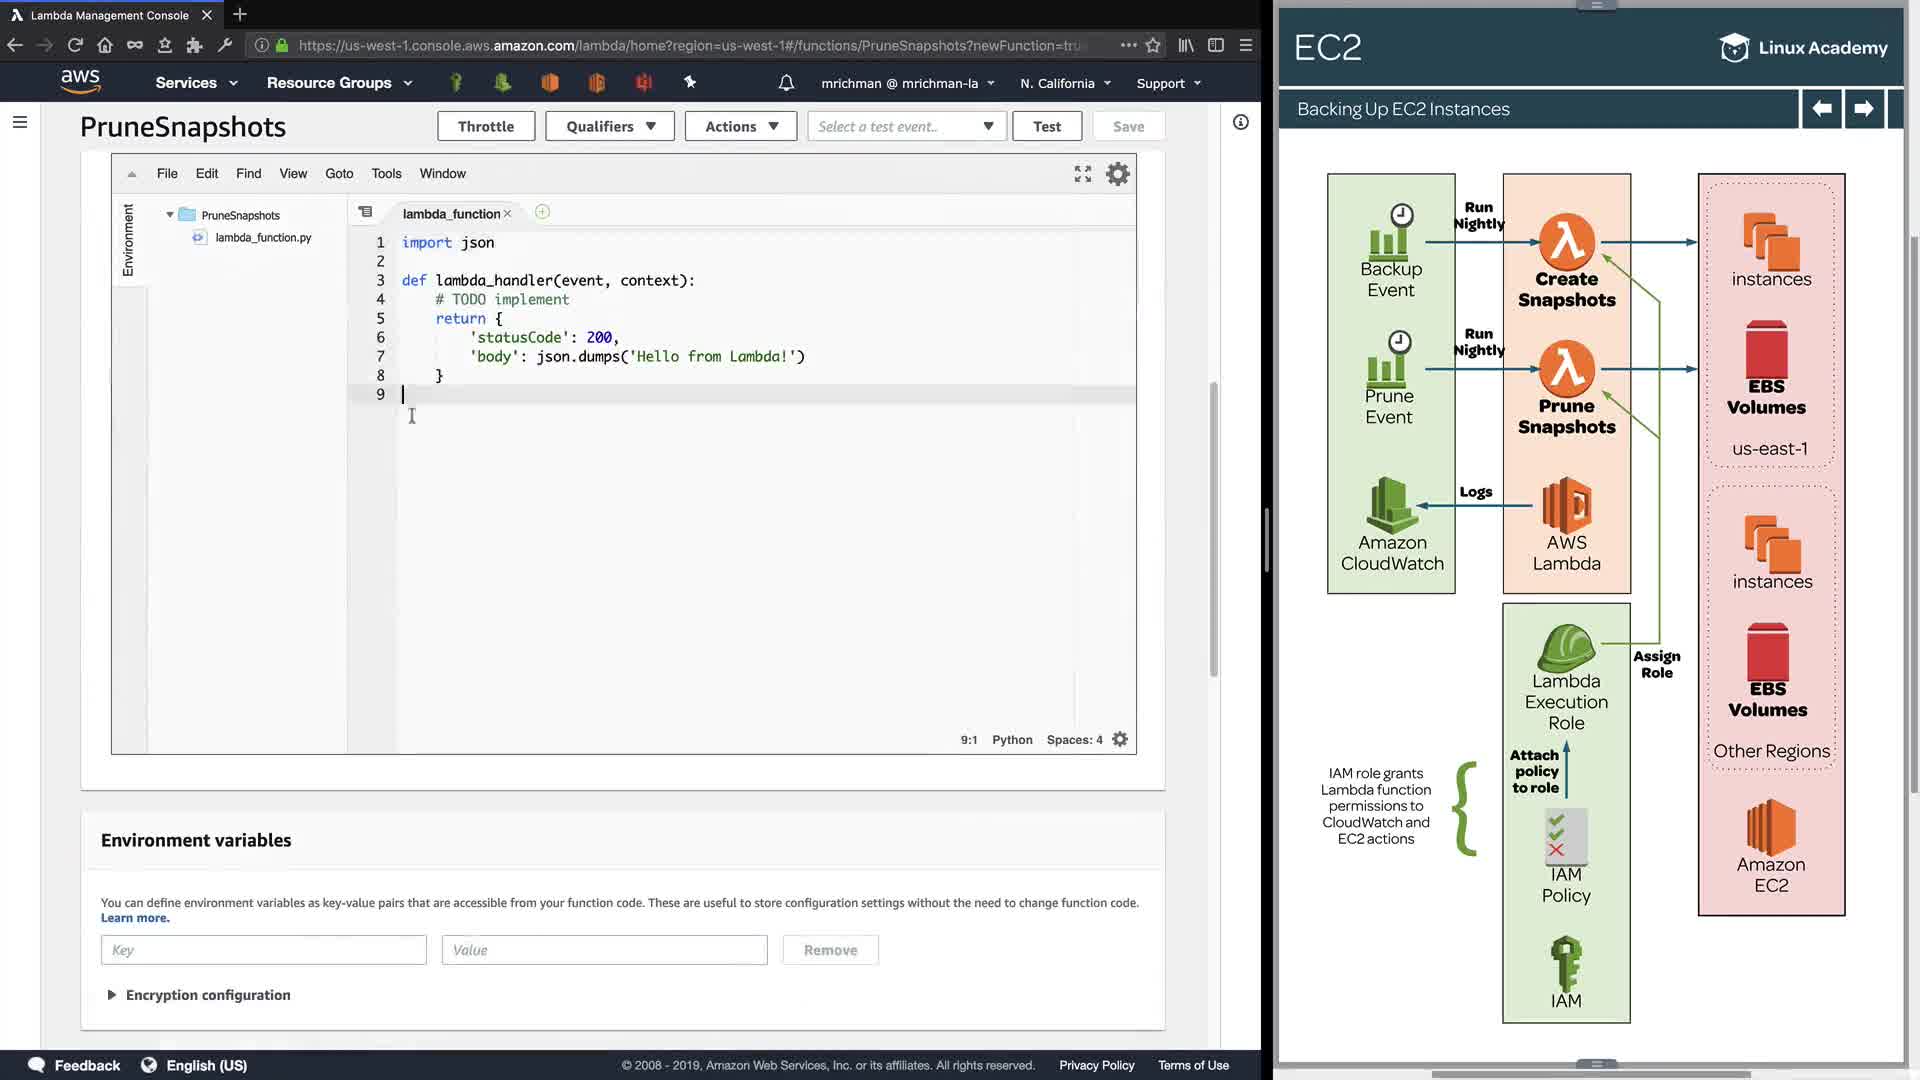Viewport: 1920px width, 1080px height.
Task: Open the Actions dropdown
Action: tap(740, 126)
